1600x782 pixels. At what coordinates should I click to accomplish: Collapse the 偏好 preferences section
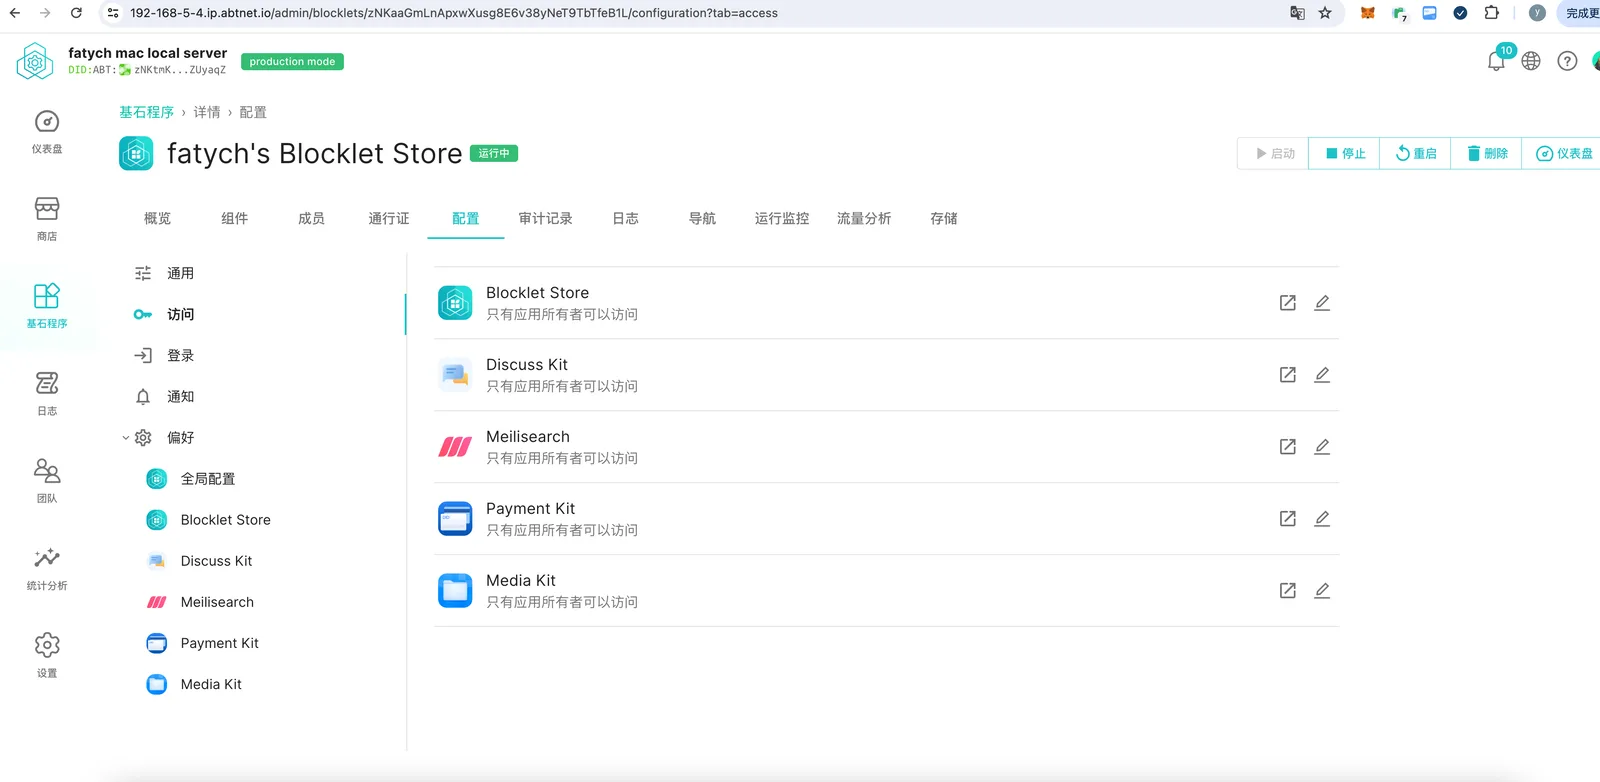point(126,438)
